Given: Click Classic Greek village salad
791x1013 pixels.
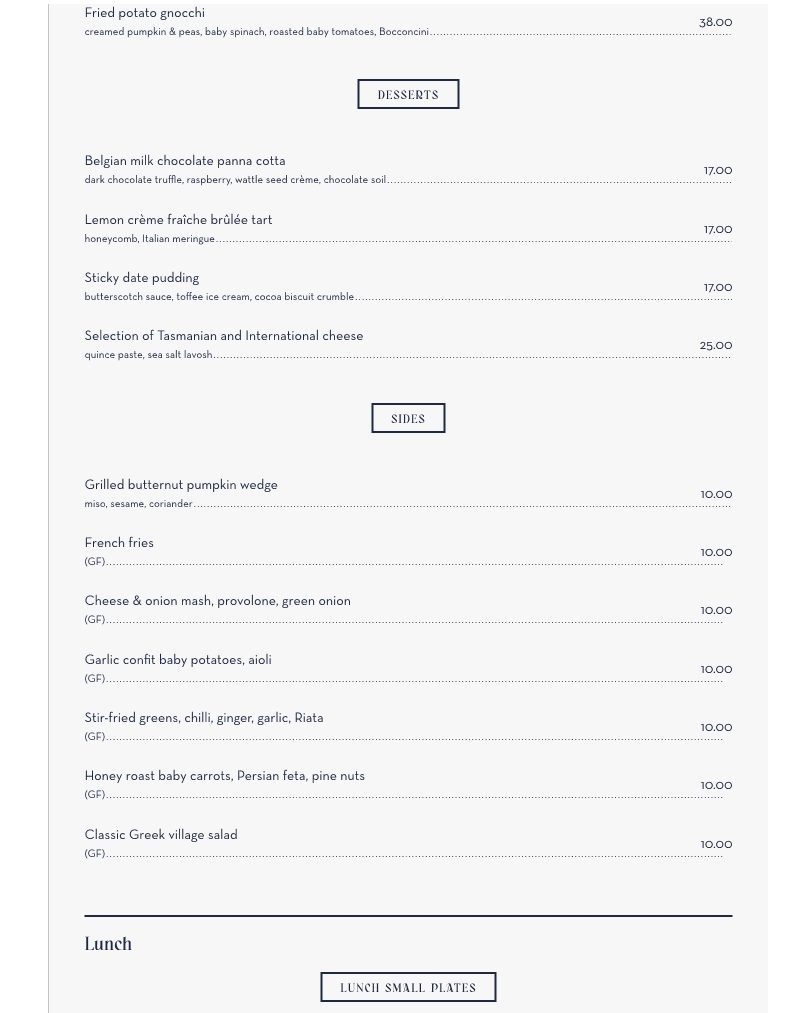Looking at the screenshot, I should pyautogui.click(x=161, y=835).
